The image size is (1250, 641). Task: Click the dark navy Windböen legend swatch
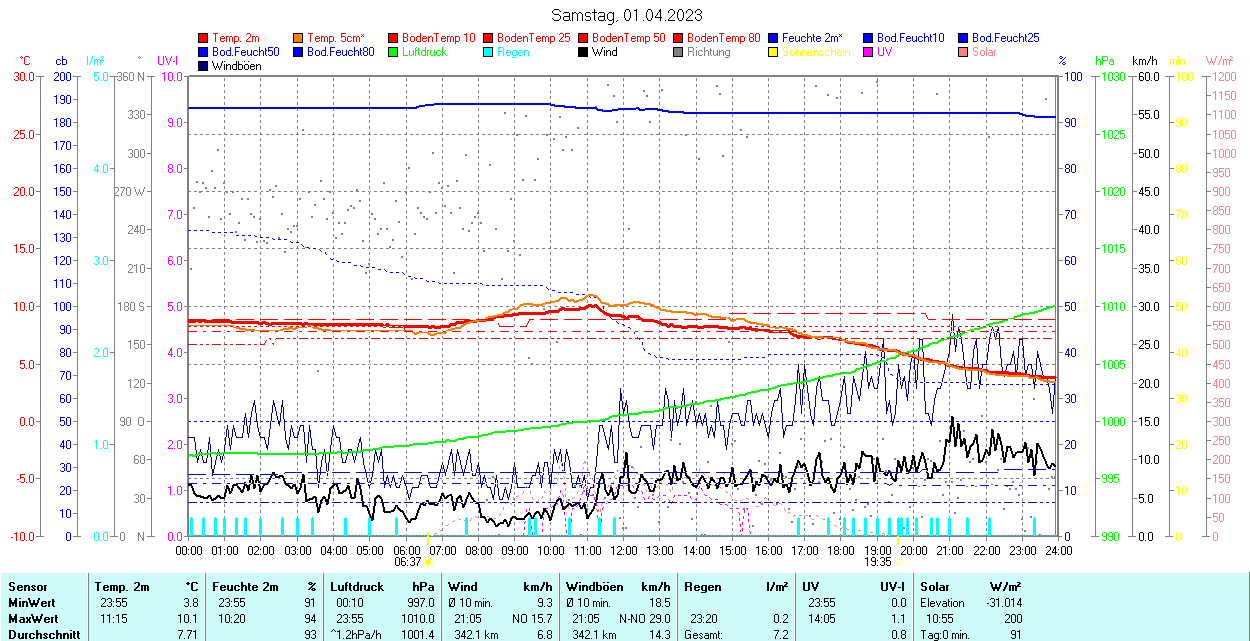(204, 66)
